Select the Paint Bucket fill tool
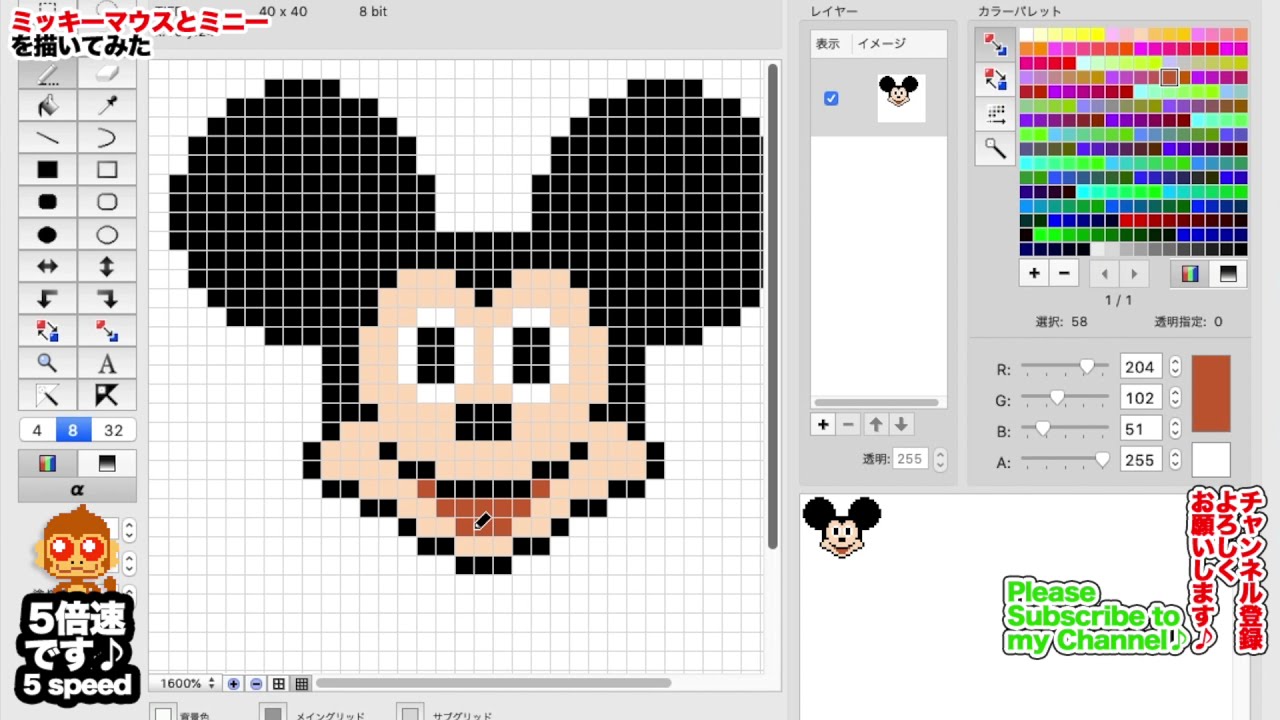Viewport: 1280px width, 720px height. tap(47, 106)
